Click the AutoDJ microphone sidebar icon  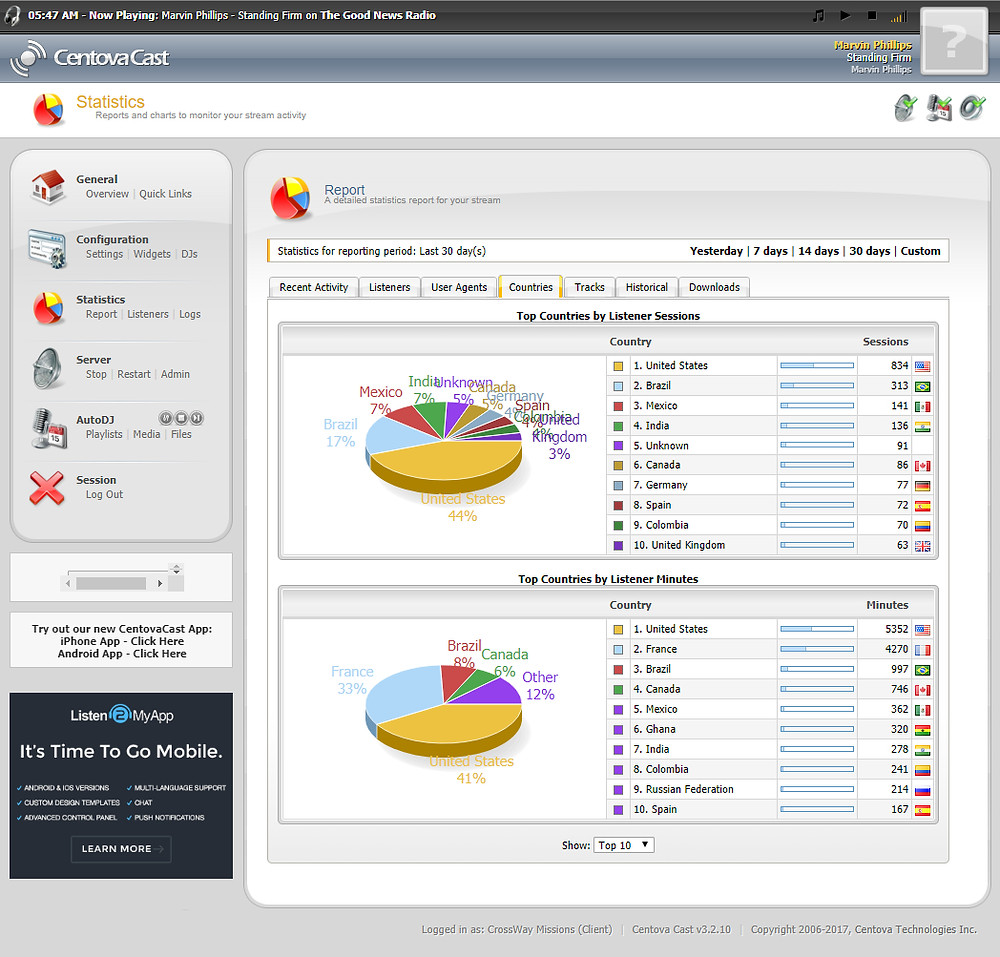tap(48, 428)
